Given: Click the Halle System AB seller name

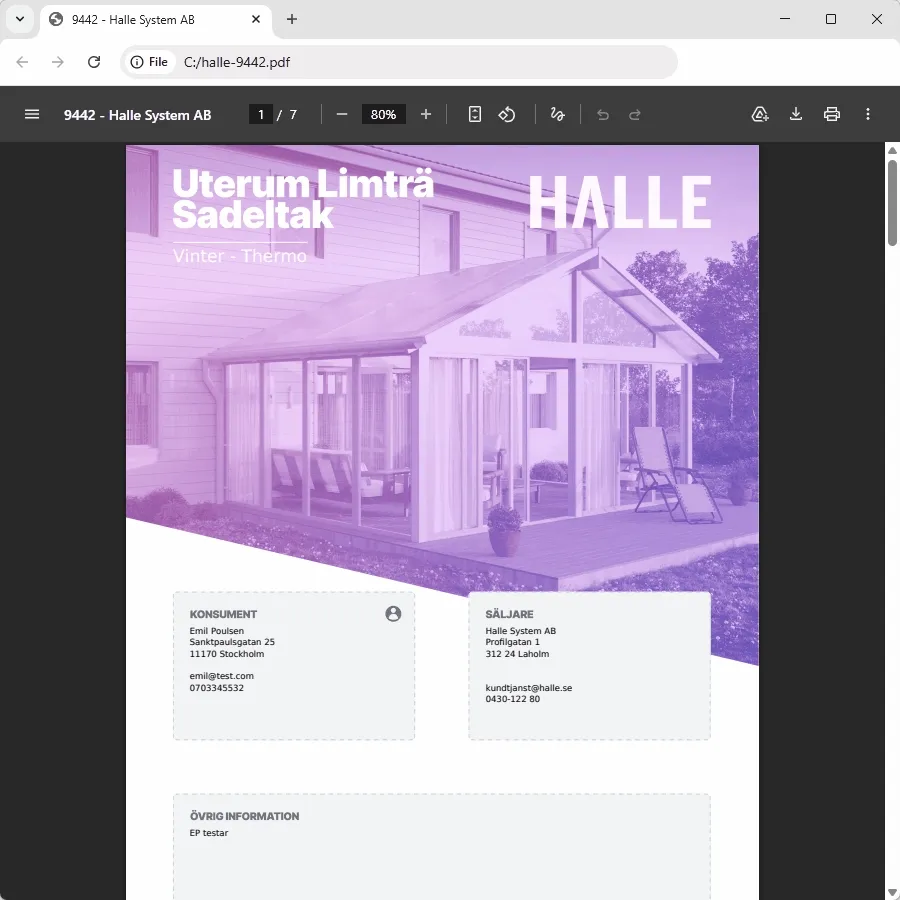Looking at the screenshot, I should pos(521,631).
